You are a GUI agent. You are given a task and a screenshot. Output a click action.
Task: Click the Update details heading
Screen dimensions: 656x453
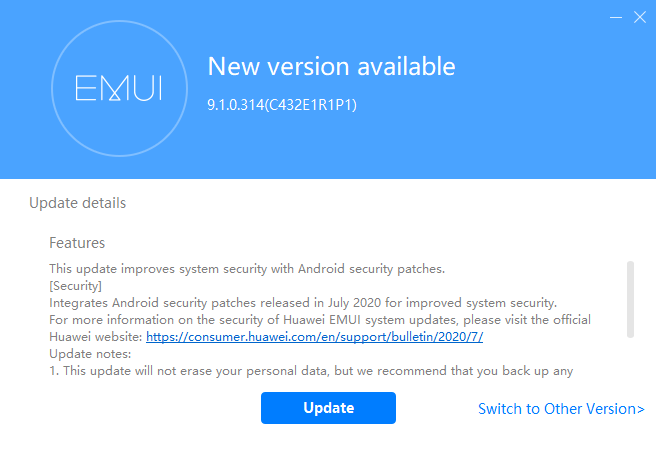coord(77,203)
